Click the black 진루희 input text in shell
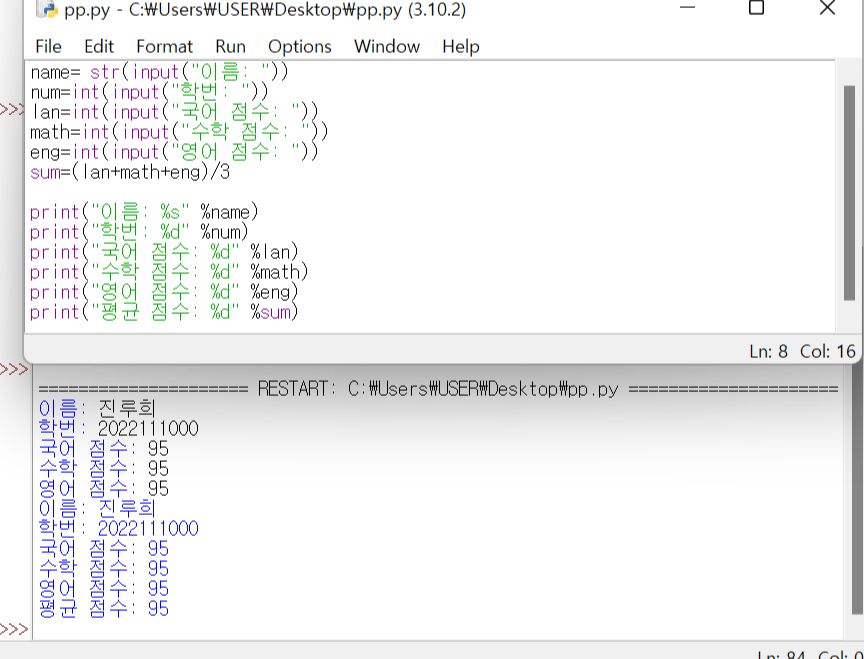The image size is (864, 659). pos(127,408)
